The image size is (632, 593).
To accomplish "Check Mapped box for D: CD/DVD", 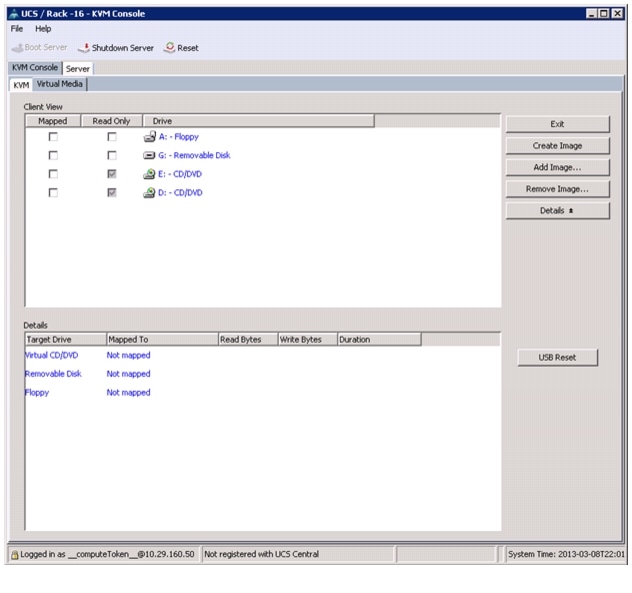I will [53, 193].
